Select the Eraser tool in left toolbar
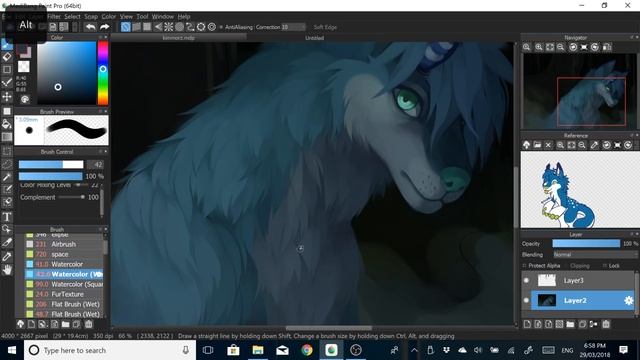The image size is (640, 360). point(7,57)
